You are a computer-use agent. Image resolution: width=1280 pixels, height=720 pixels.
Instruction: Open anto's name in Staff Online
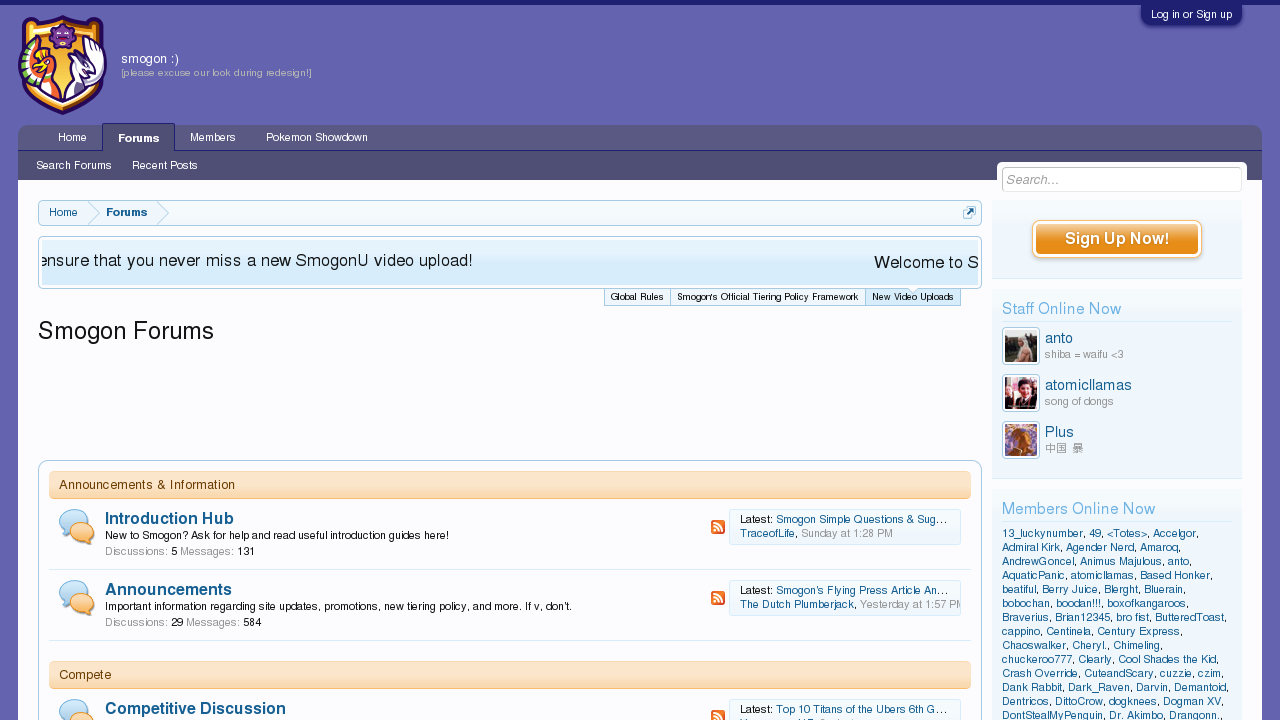pyautogui.click(x=1059, y=338)
